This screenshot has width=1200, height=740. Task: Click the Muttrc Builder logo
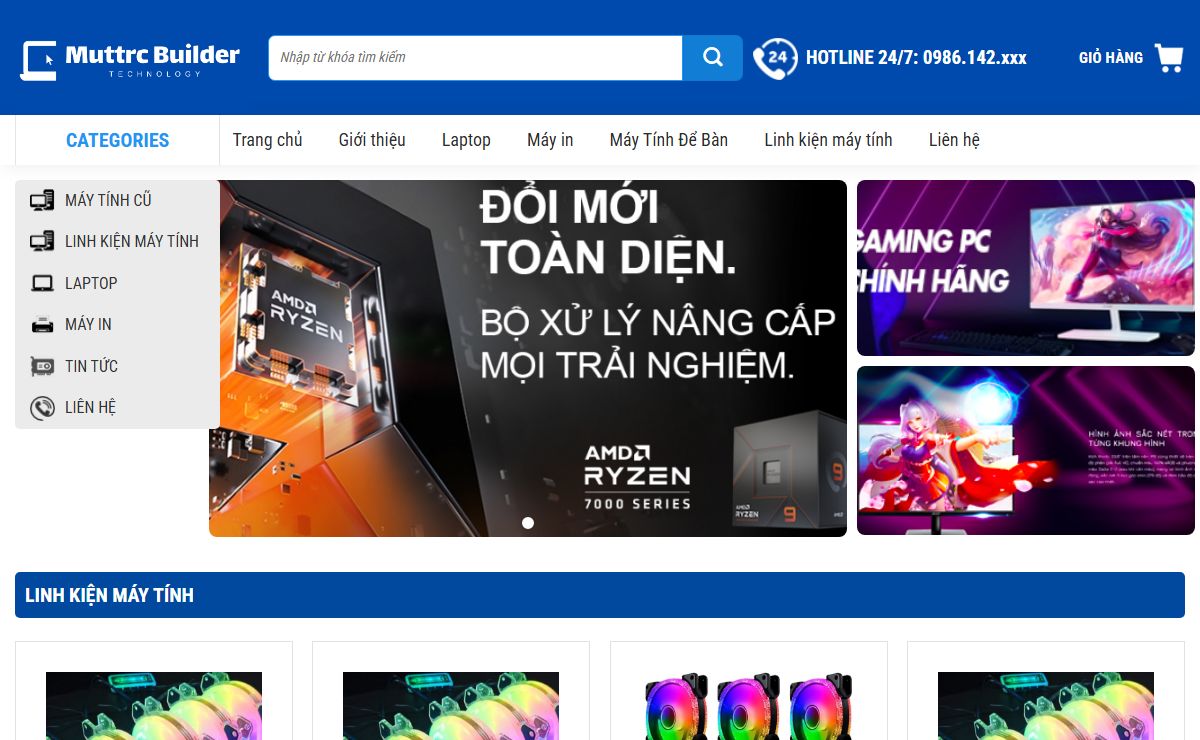coord(130,59)
